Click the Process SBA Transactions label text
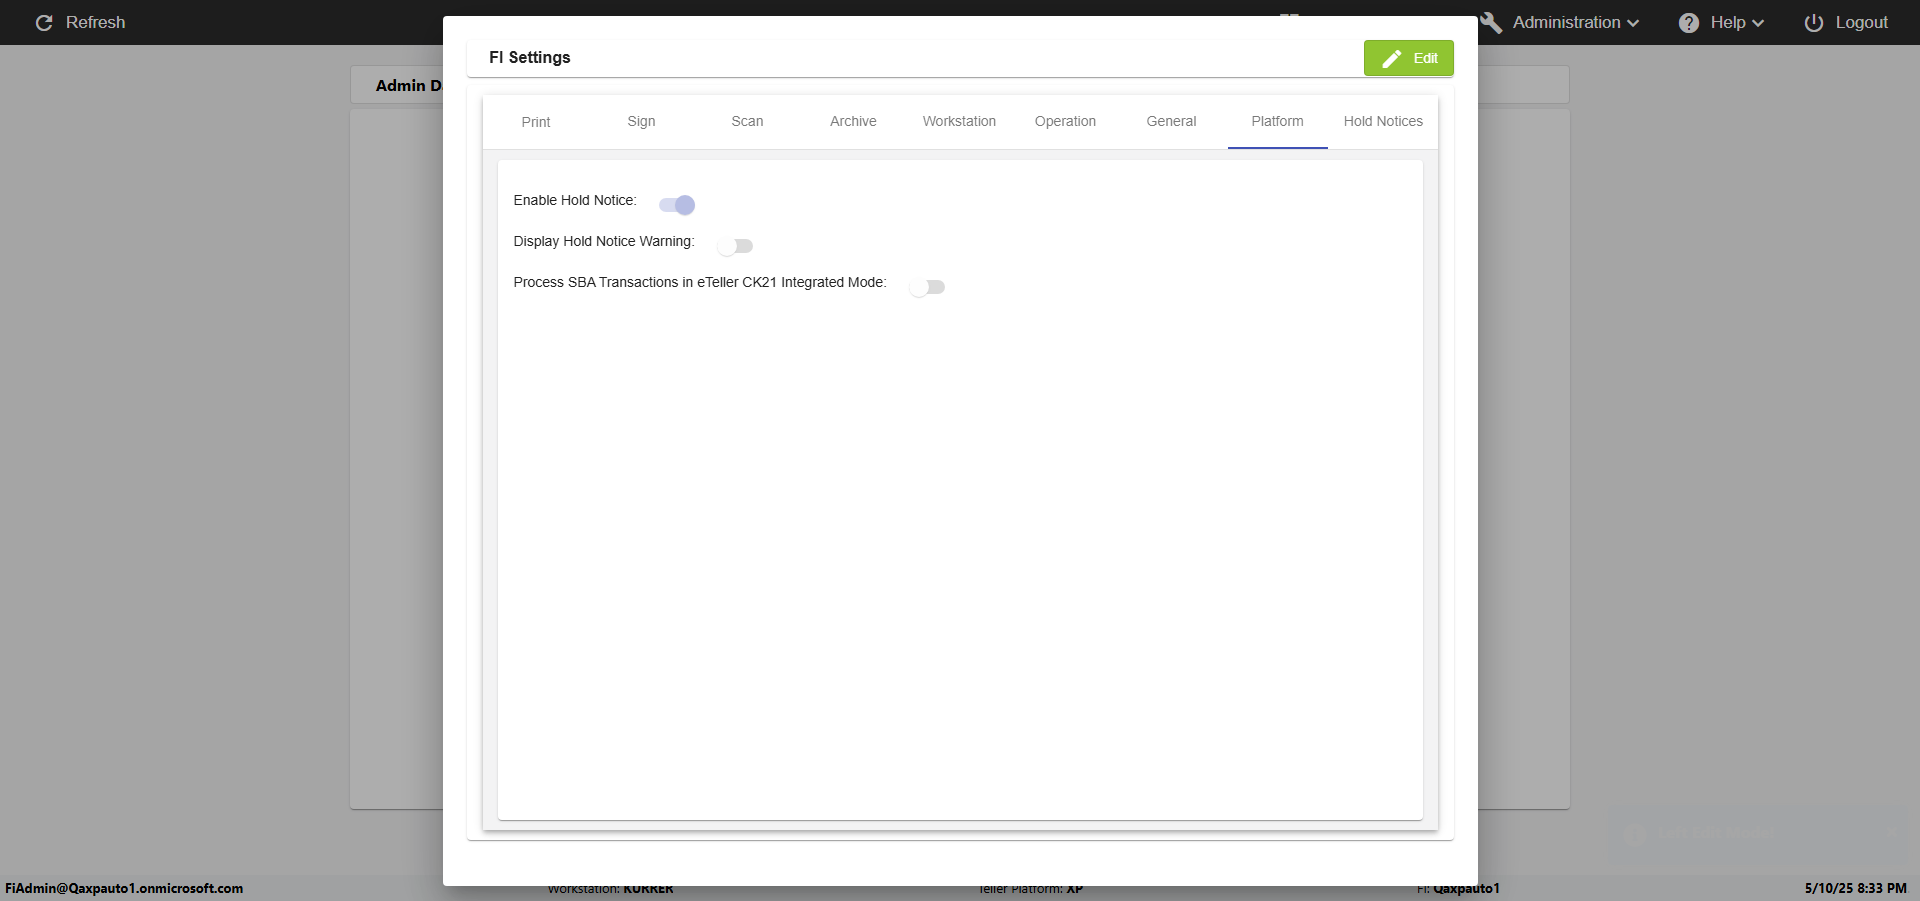Screen dimensions: 1920x901 coord(700,283)
